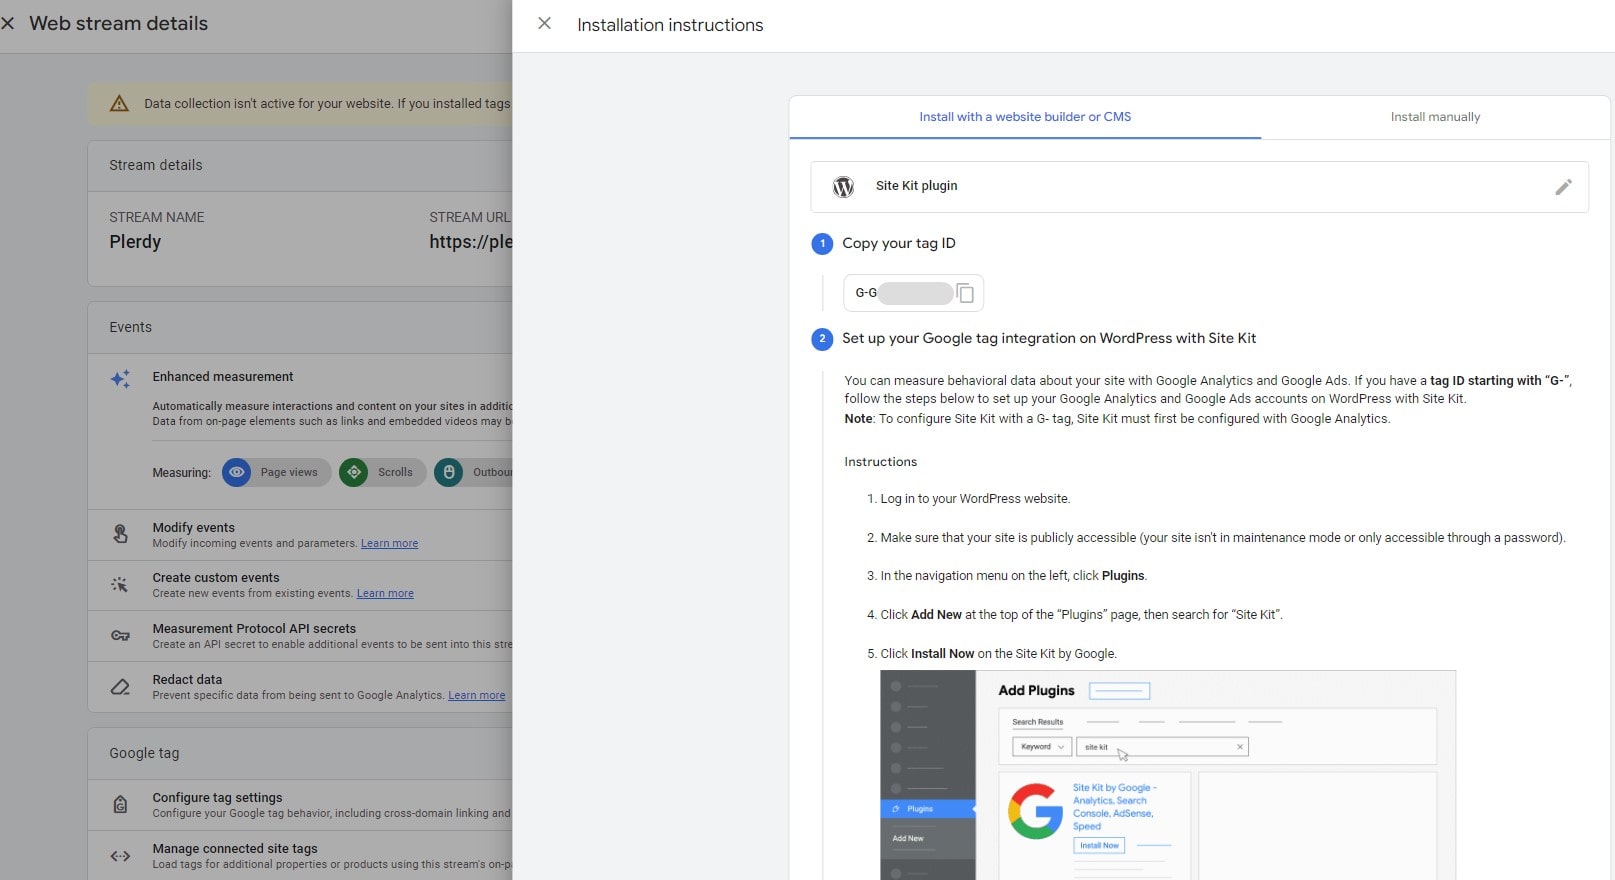The height and width of the screenshot is (880, 1615).
Task: Click the Measurement Protocol API secrets key icon
Action: 120,636
